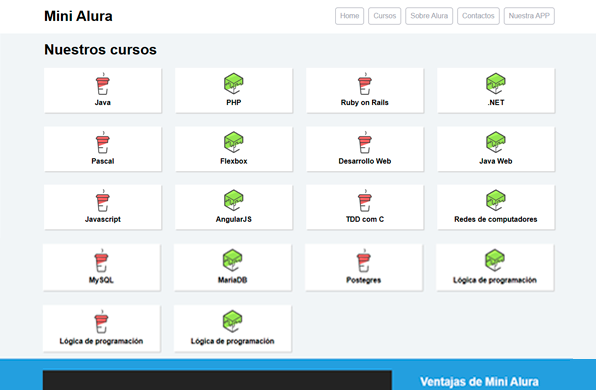Screen dimensions: 596x390
Task: Open the AngularJS course label
Action: click(233, 219)
